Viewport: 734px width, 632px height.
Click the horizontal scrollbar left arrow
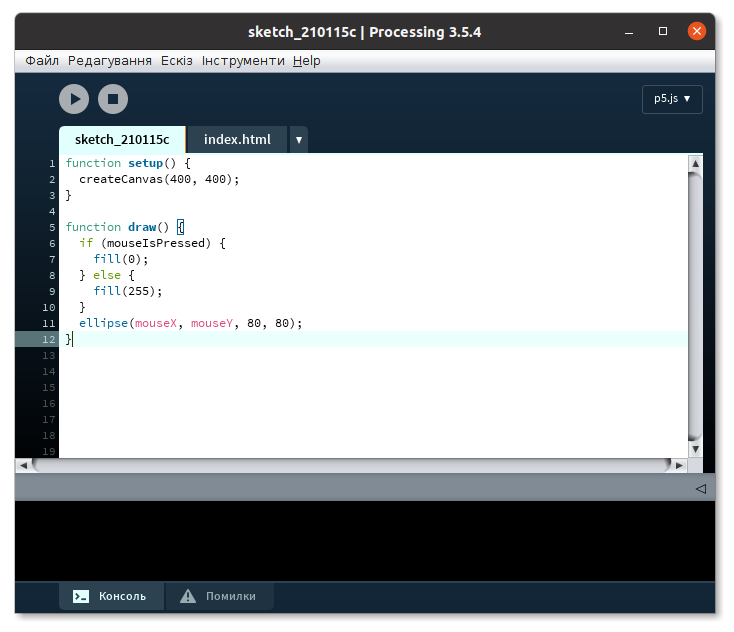coord(23,465)
